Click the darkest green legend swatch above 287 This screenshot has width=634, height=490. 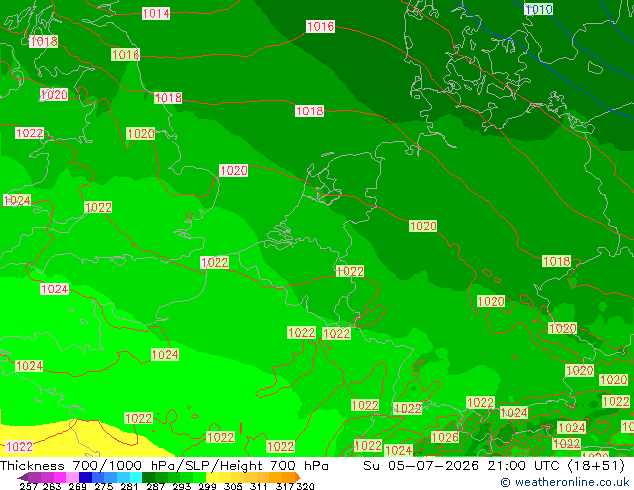148,477
